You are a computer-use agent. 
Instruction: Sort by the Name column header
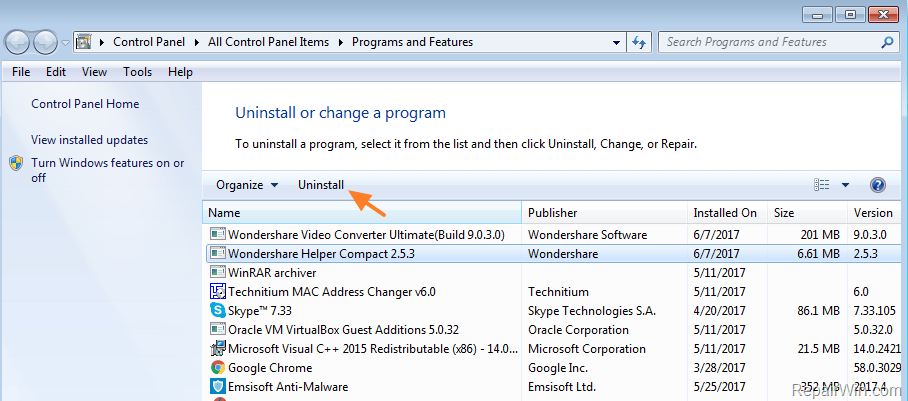(x=363, y=213)
